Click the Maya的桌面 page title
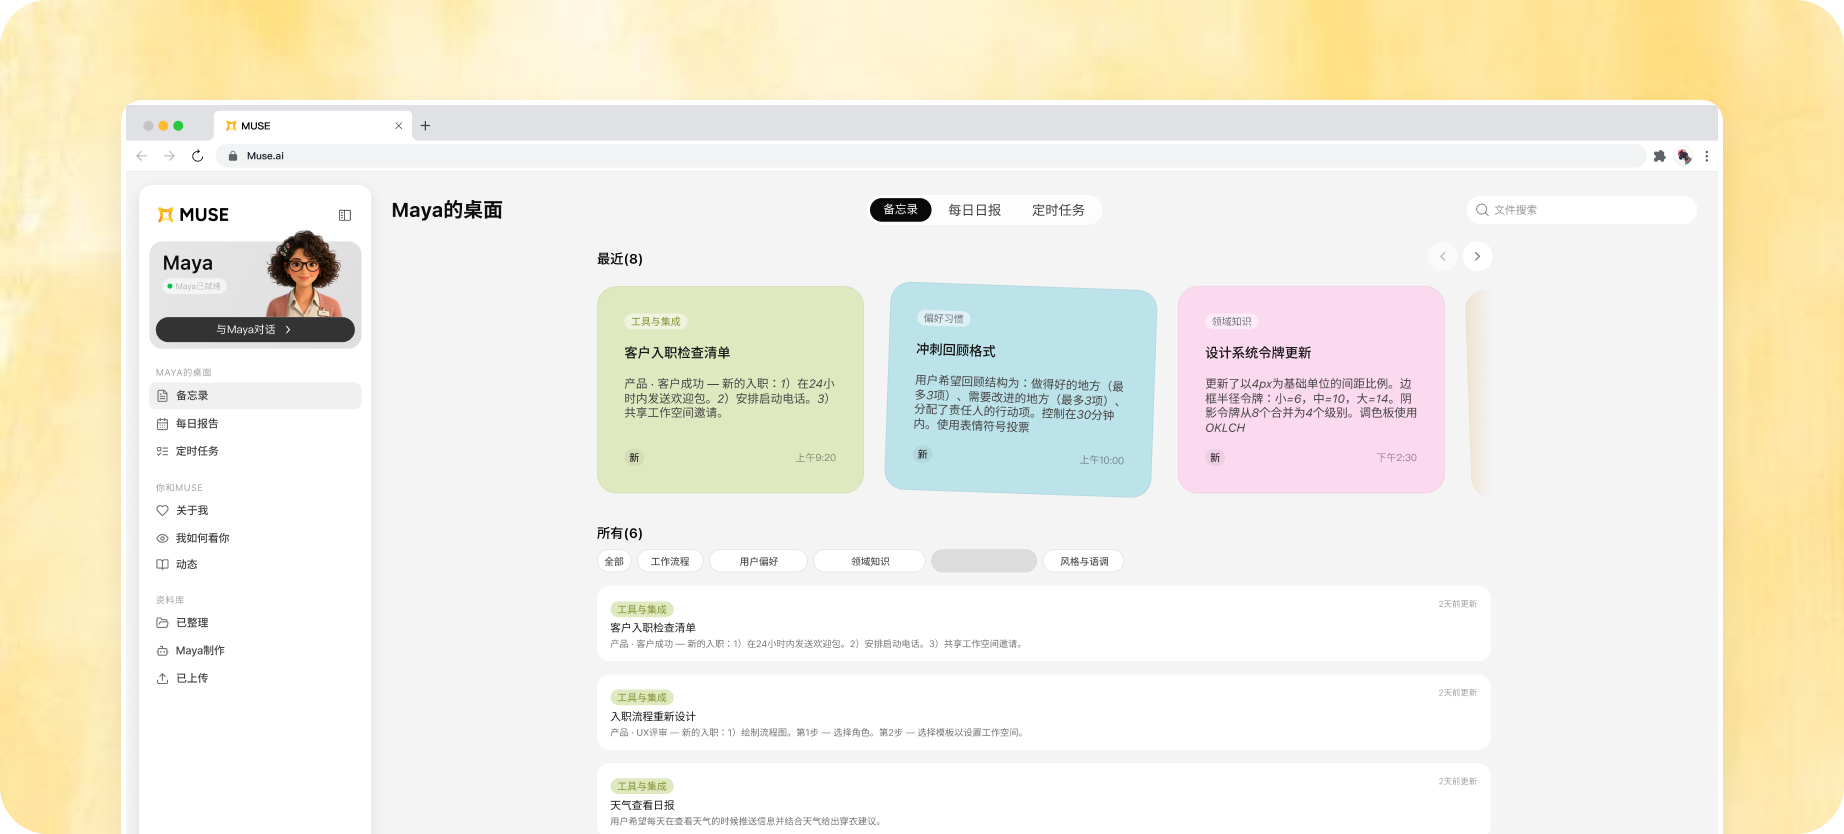This screenshot has height=834, width=1844. tap(447, 210)
